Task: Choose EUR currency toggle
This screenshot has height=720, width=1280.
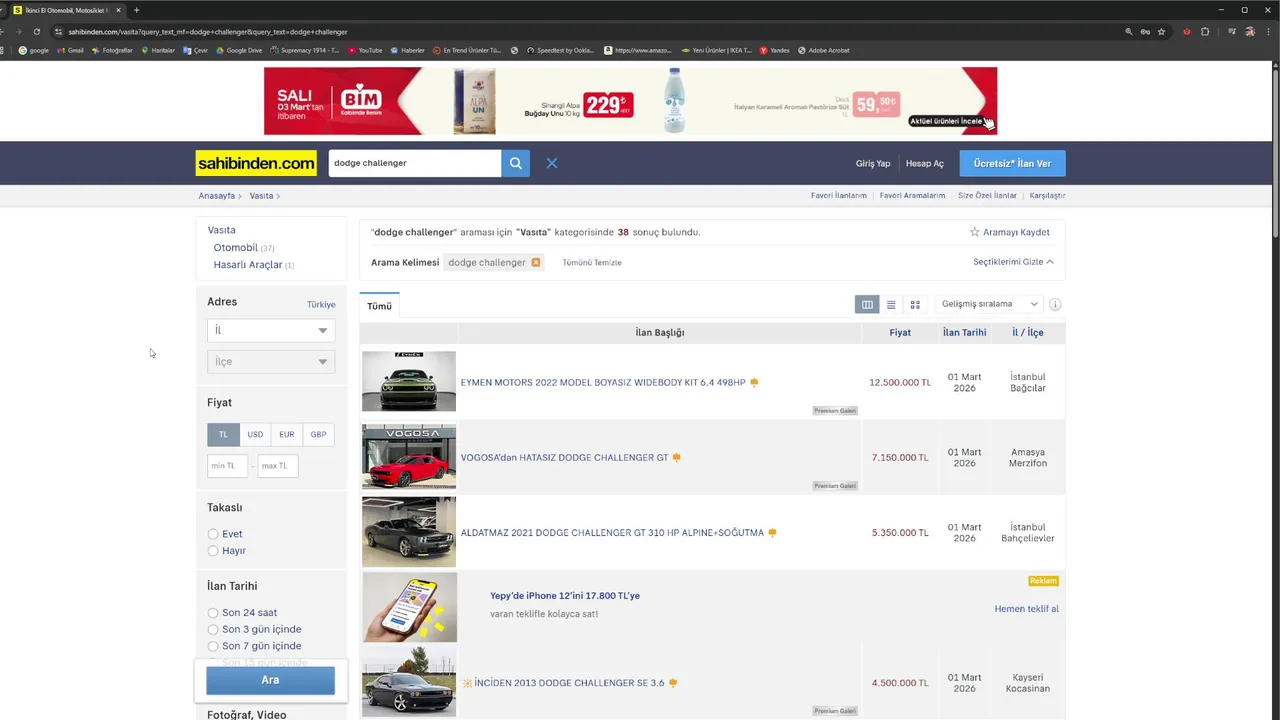Action: click(x=287, y=434)
